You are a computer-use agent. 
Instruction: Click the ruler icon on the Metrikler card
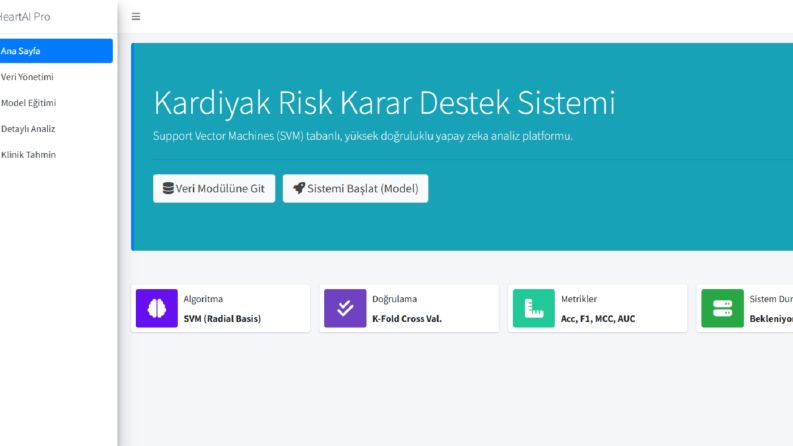534,308
